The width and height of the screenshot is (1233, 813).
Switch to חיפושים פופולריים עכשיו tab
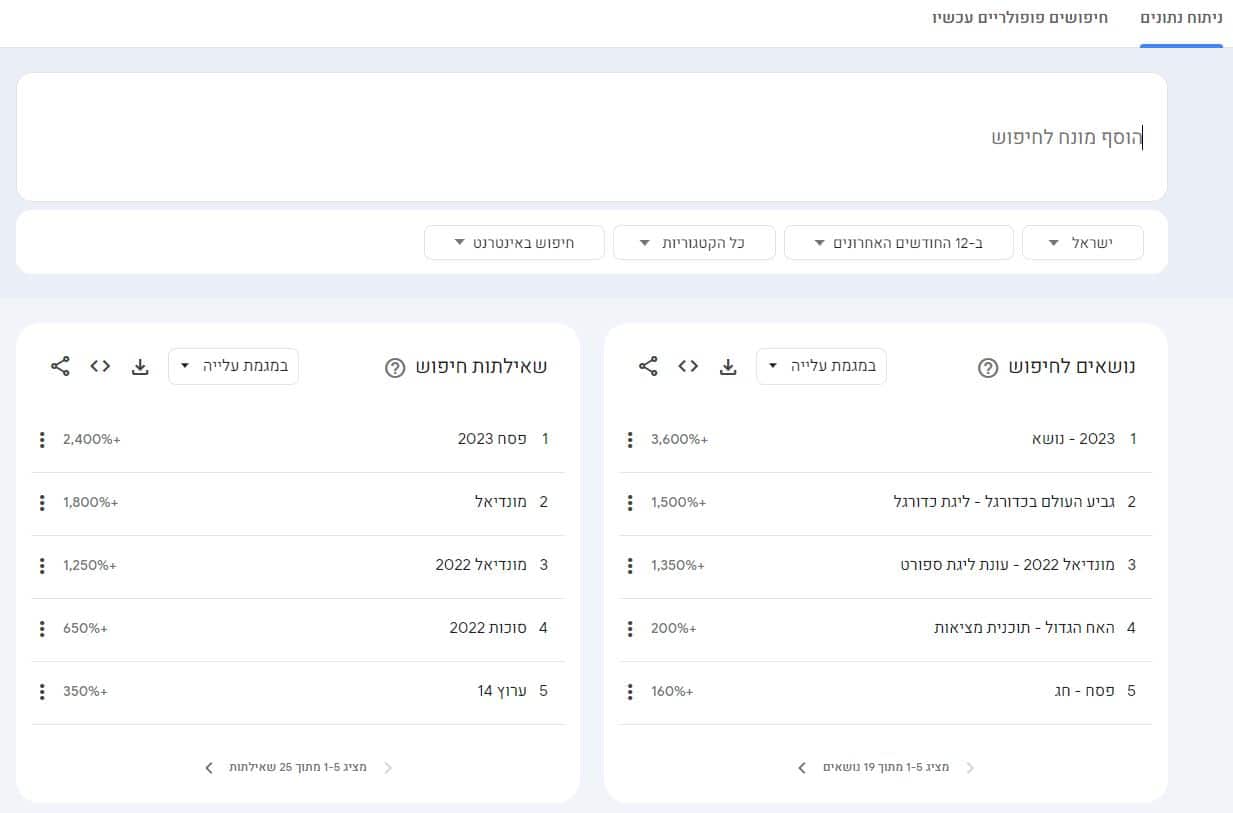tap(1020, 18)
